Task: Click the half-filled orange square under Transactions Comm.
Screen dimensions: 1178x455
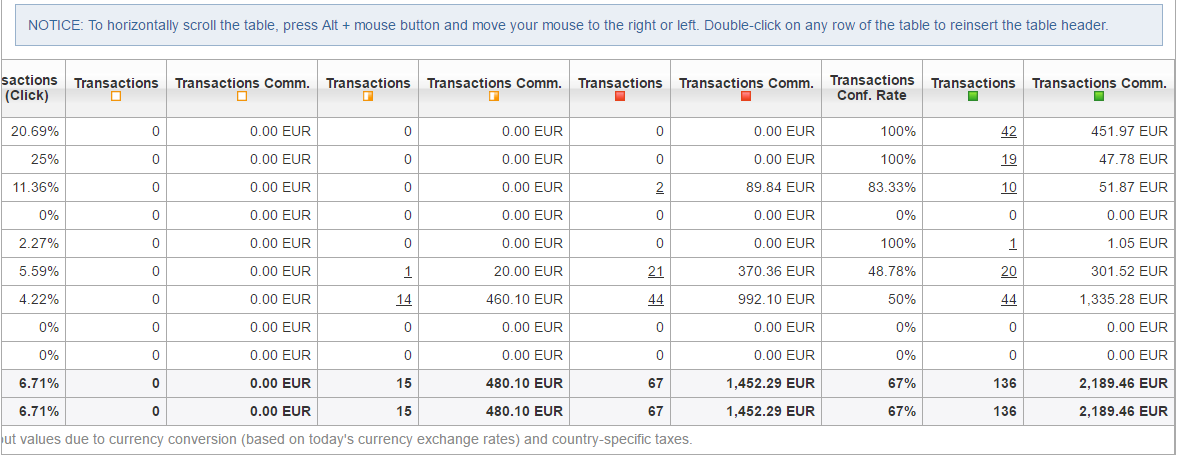Action: point(494,97)
